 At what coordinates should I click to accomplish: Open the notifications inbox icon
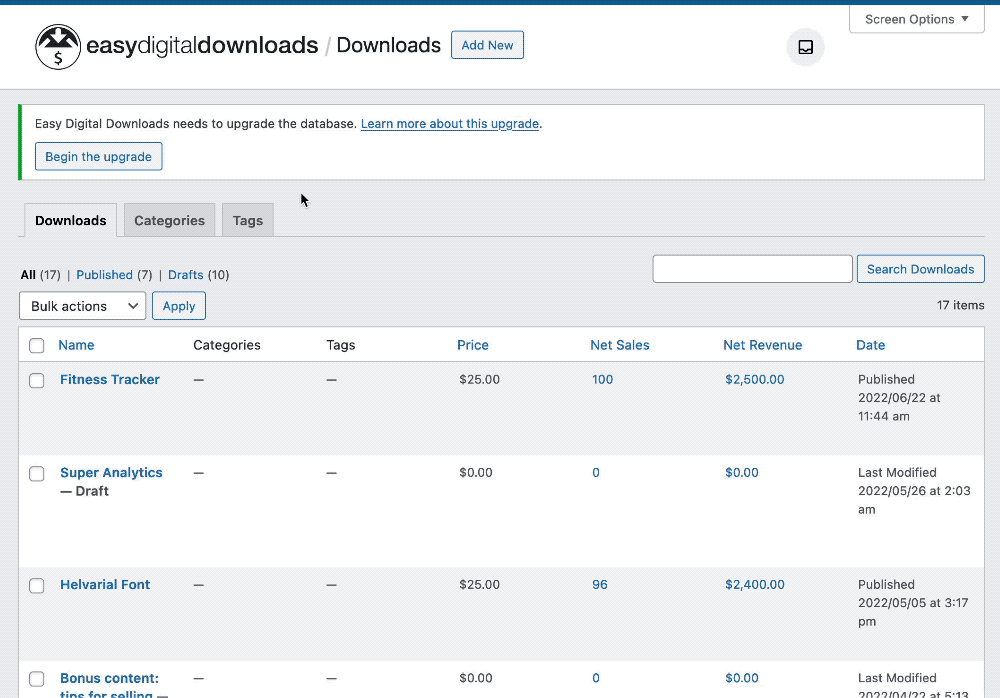pyautogui.click(x=805, y=47)
